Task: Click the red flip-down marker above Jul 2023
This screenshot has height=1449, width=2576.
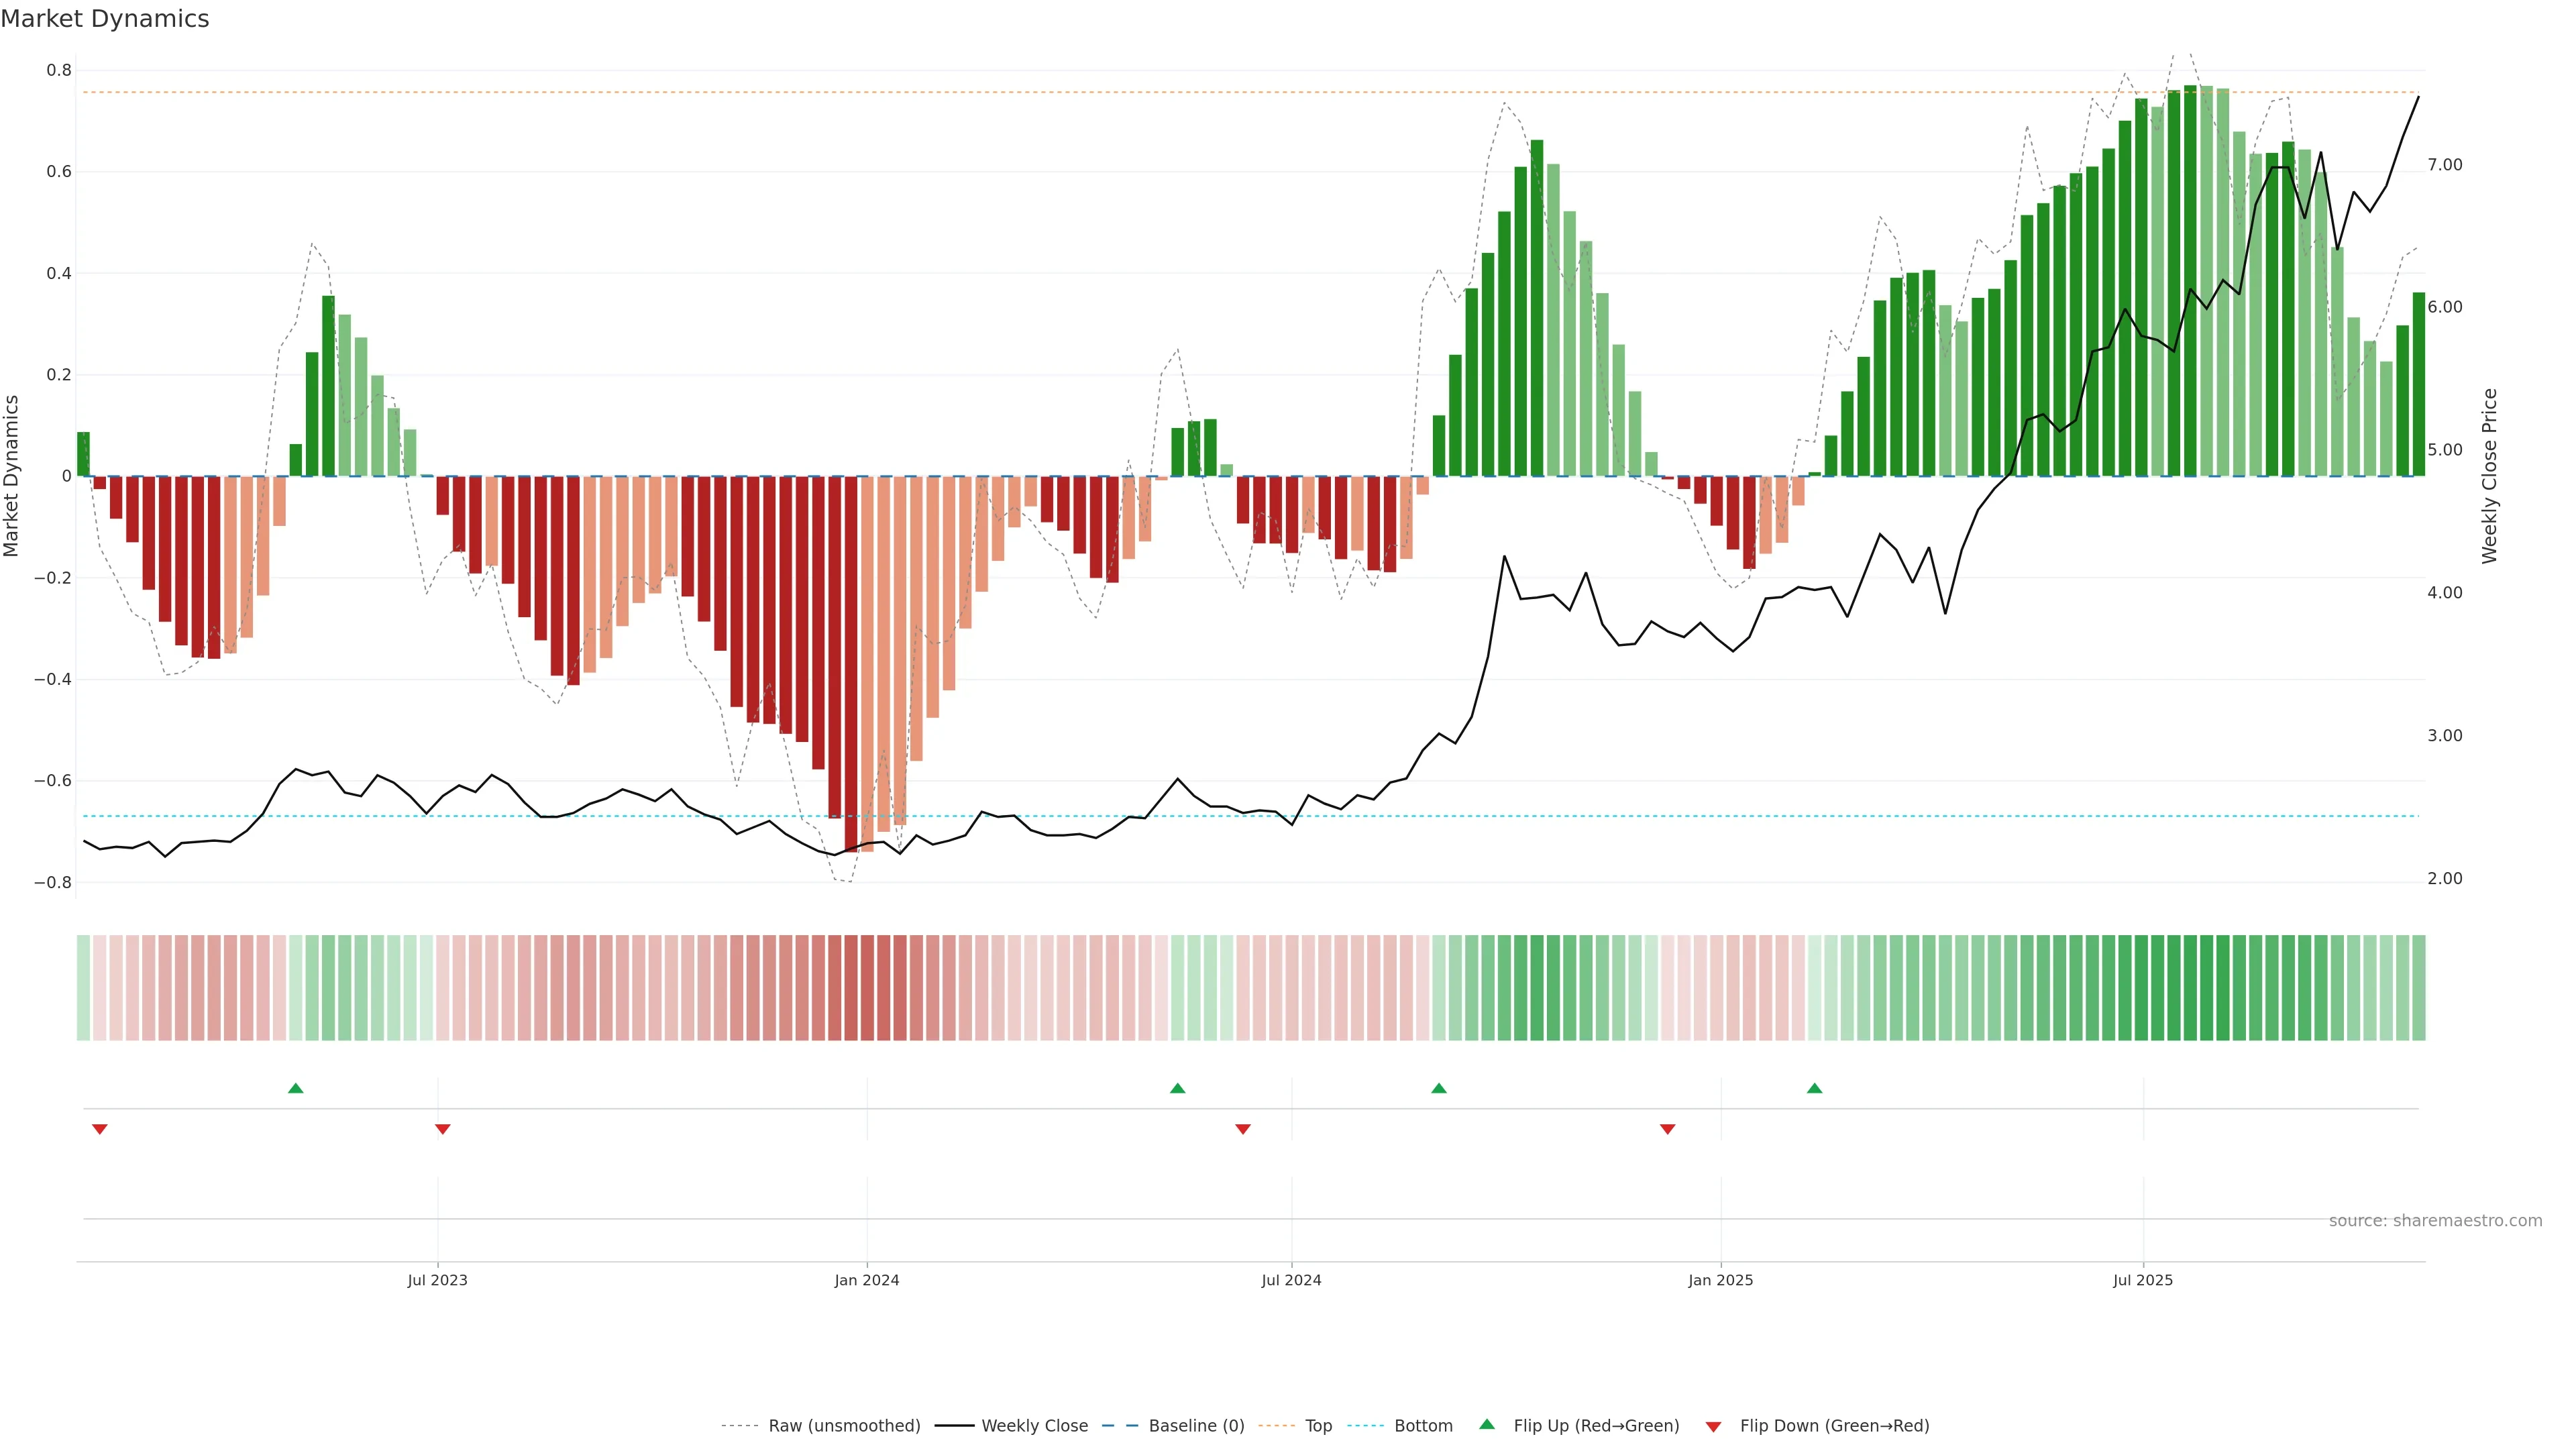Action: pyautogui.click(x=442, y=1129)
